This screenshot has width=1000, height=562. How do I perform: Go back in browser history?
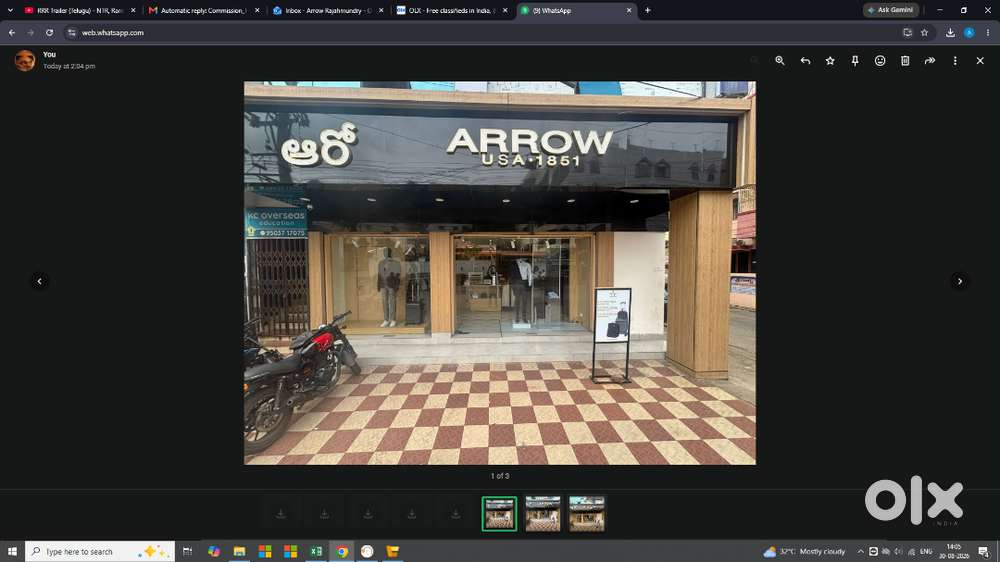pos(11,33)
